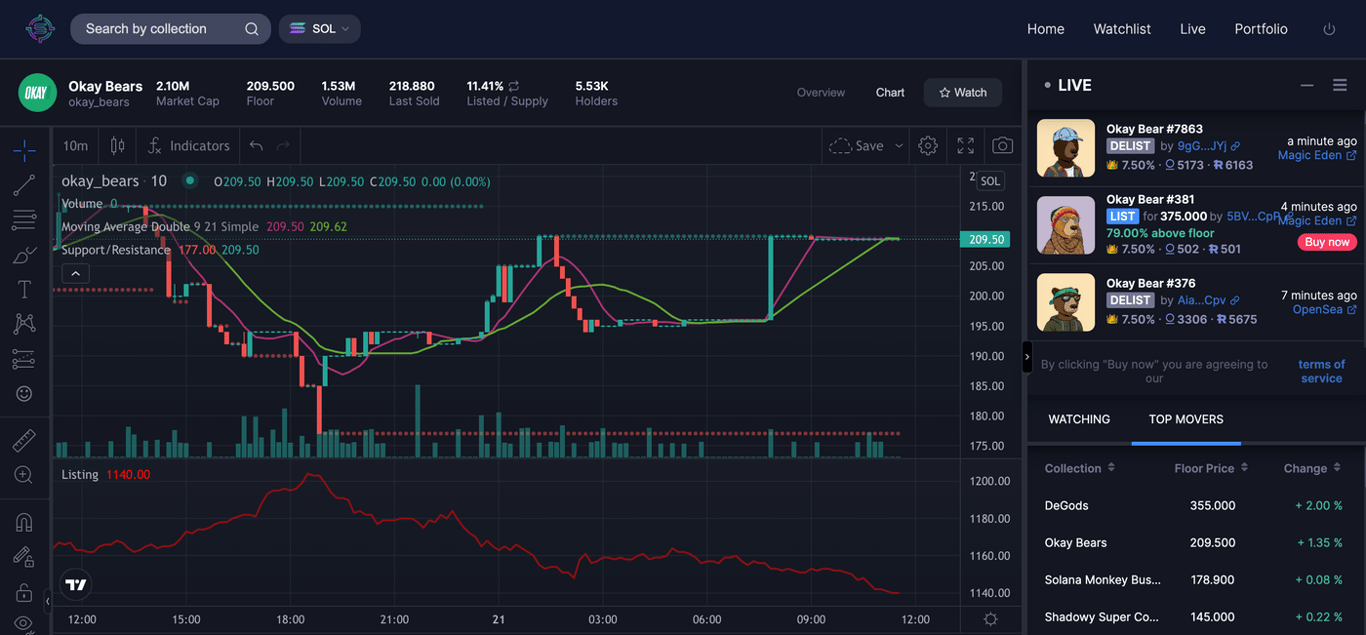Redo the chart action
Image resolution: width=1366 pixels, height=635 pixels.
pos(283,146)
